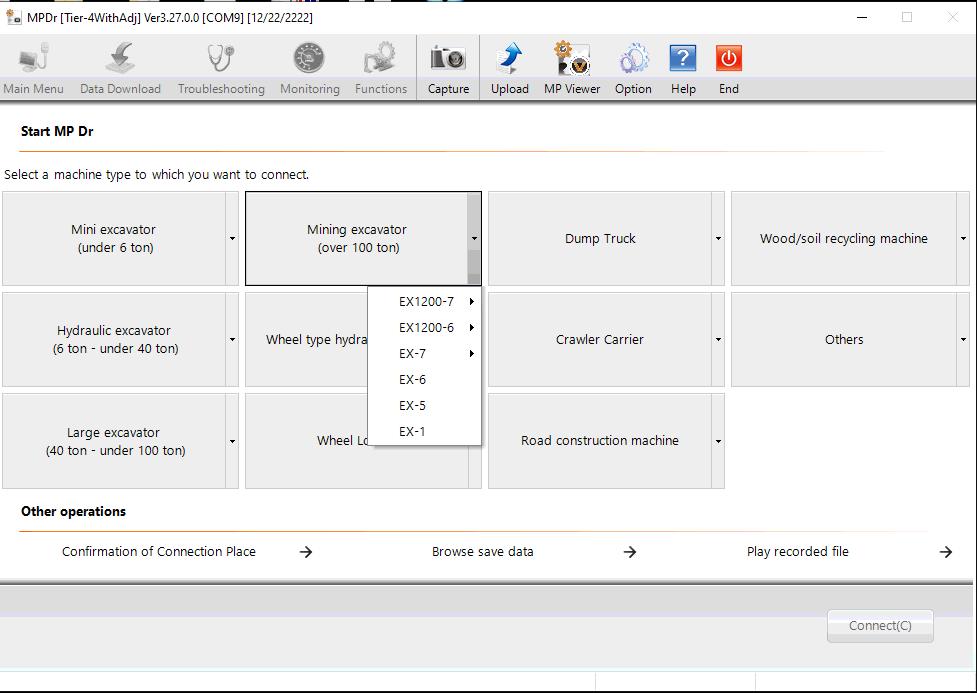977x693 pixels.
Task: Expand the Dump Truck model dropdown
Action: pos(717,239)
